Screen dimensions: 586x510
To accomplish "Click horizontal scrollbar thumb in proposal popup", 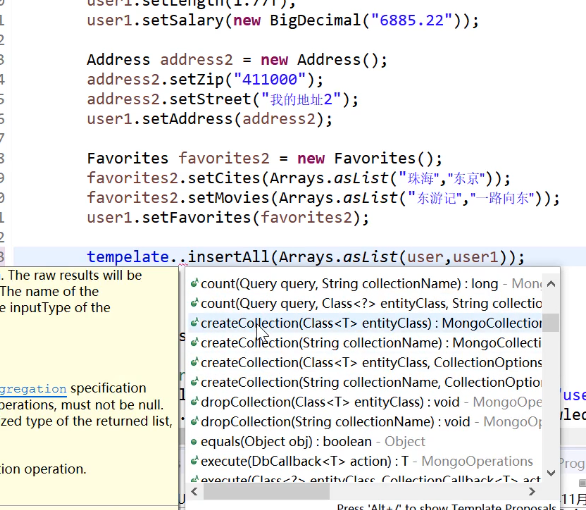I will coord(266,492).
